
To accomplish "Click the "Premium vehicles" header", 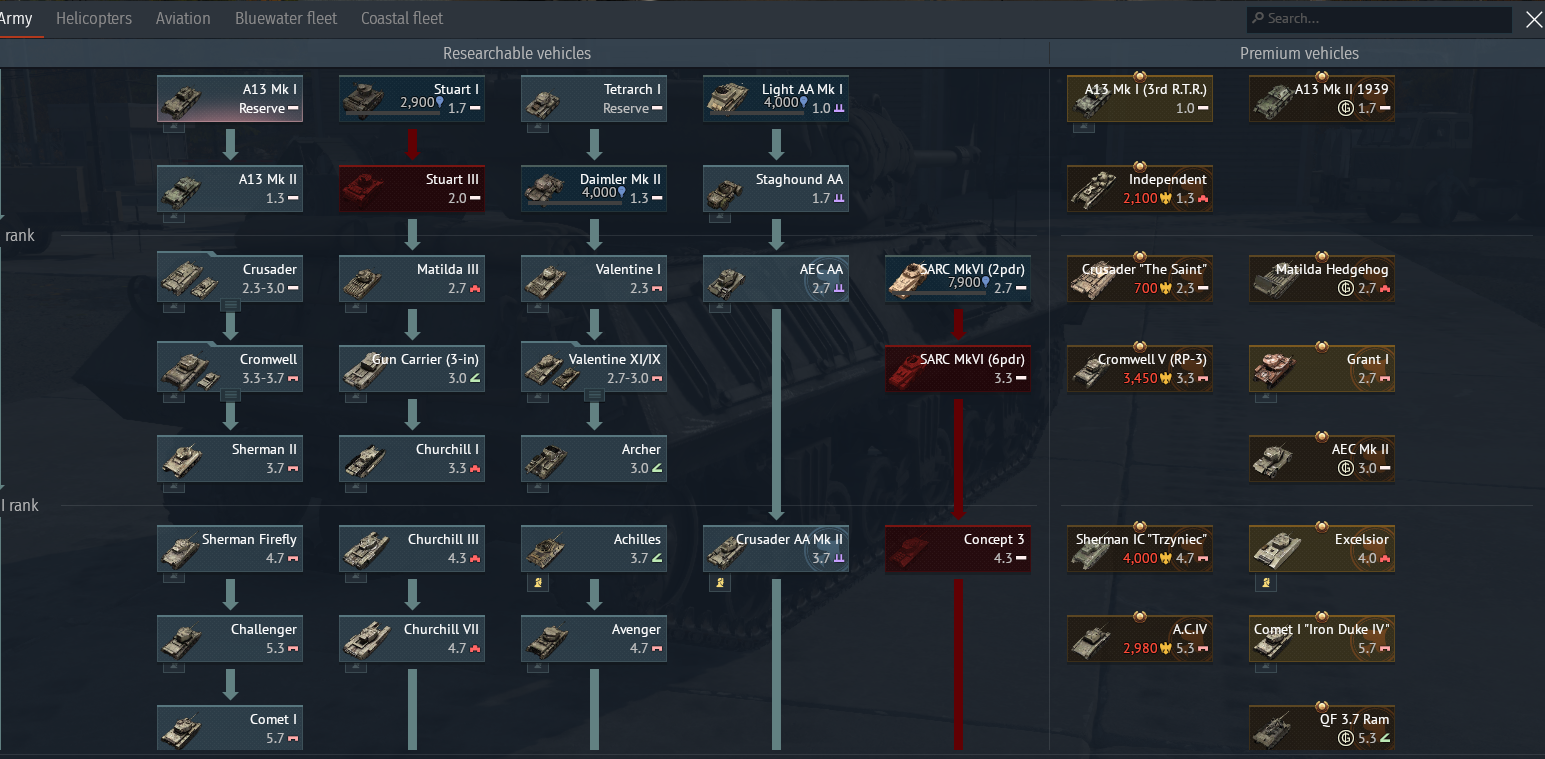I will point(1299,53).
